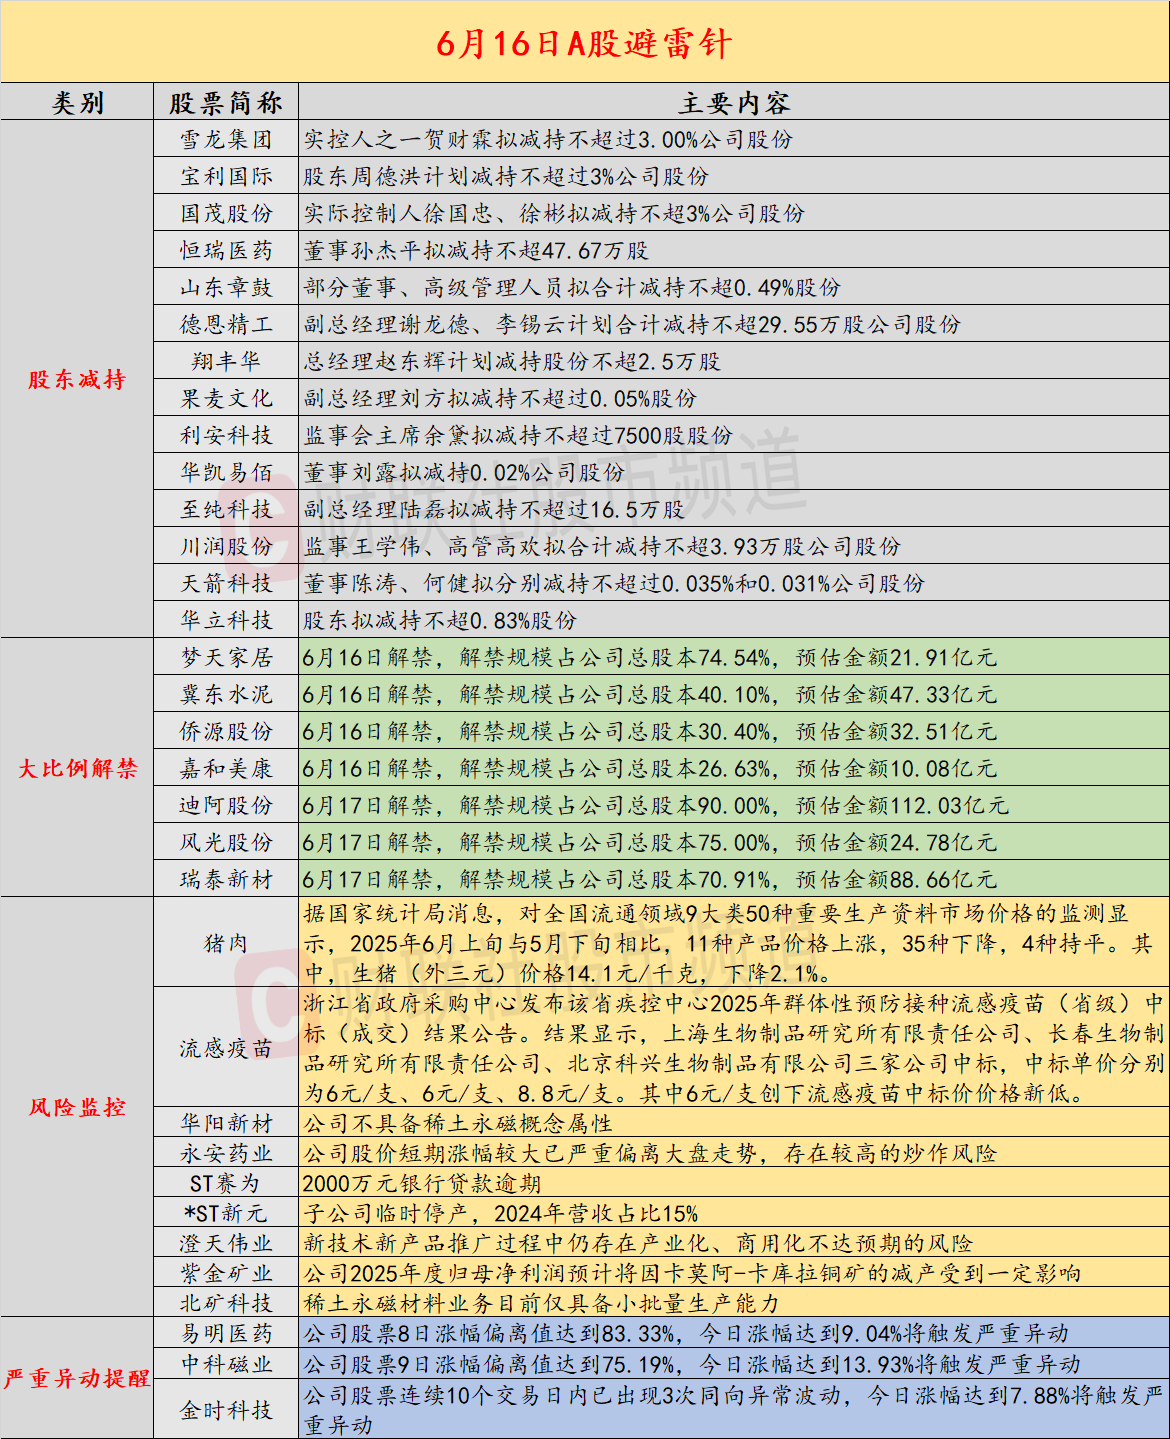Select the 山东章鼓 stock name cell
The image size is (1170, 1439).
(x=226, y=287)
